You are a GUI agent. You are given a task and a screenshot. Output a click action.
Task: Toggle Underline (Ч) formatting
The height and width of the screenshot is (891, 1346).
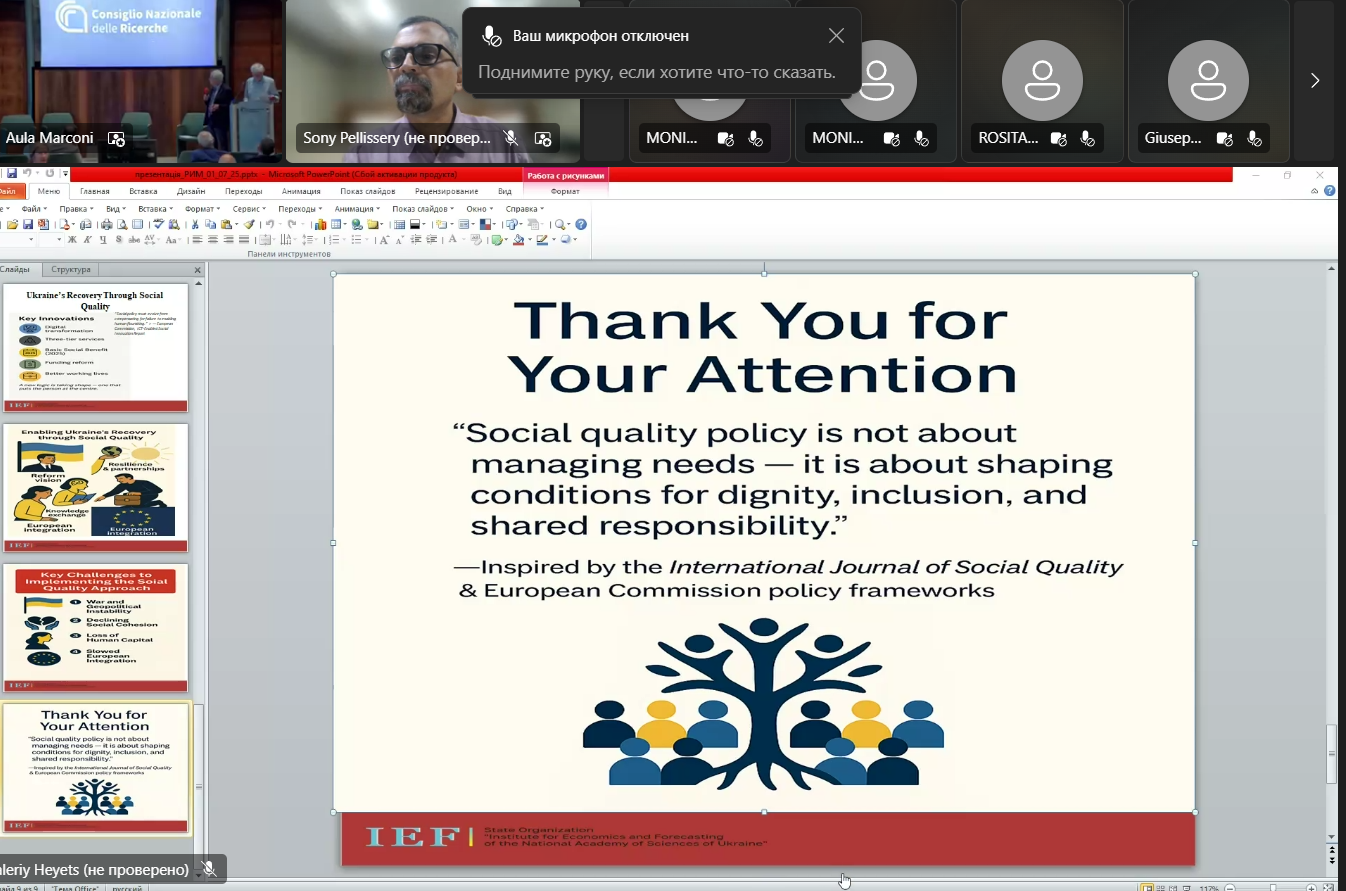pyautogui.click(x=103, y=240)
